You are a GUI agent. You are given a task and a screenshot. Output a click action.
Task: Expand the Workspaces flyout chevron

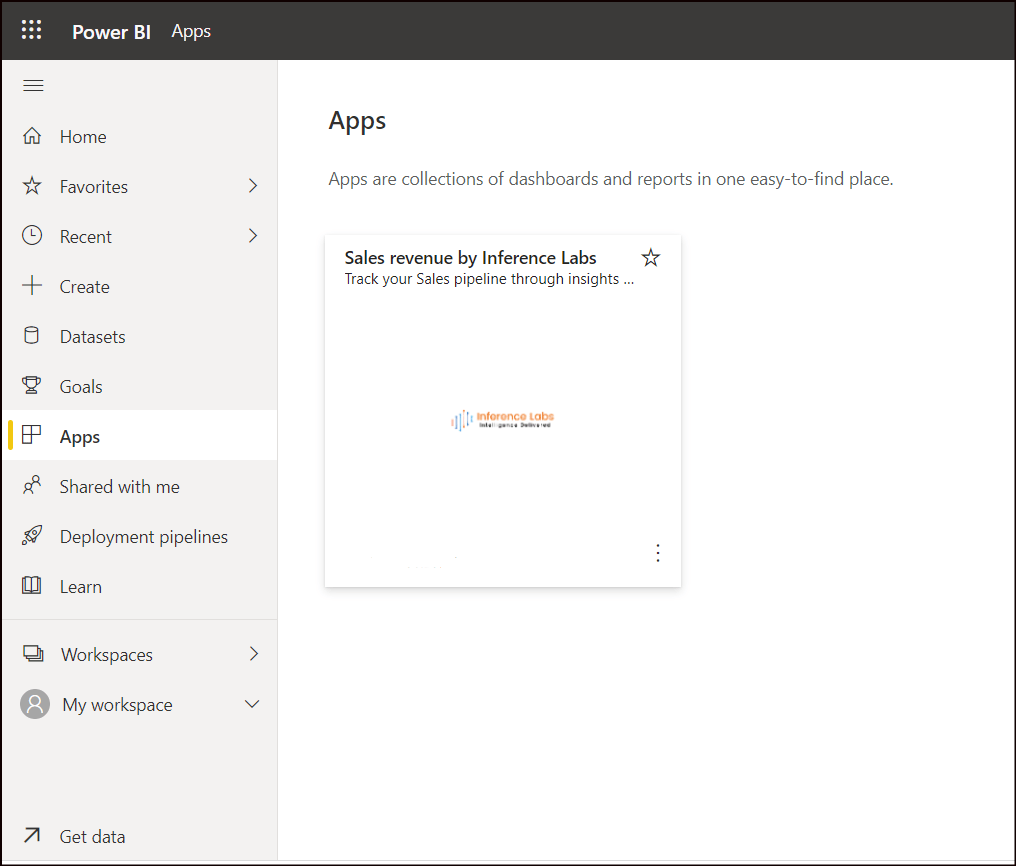click(253, 654)
